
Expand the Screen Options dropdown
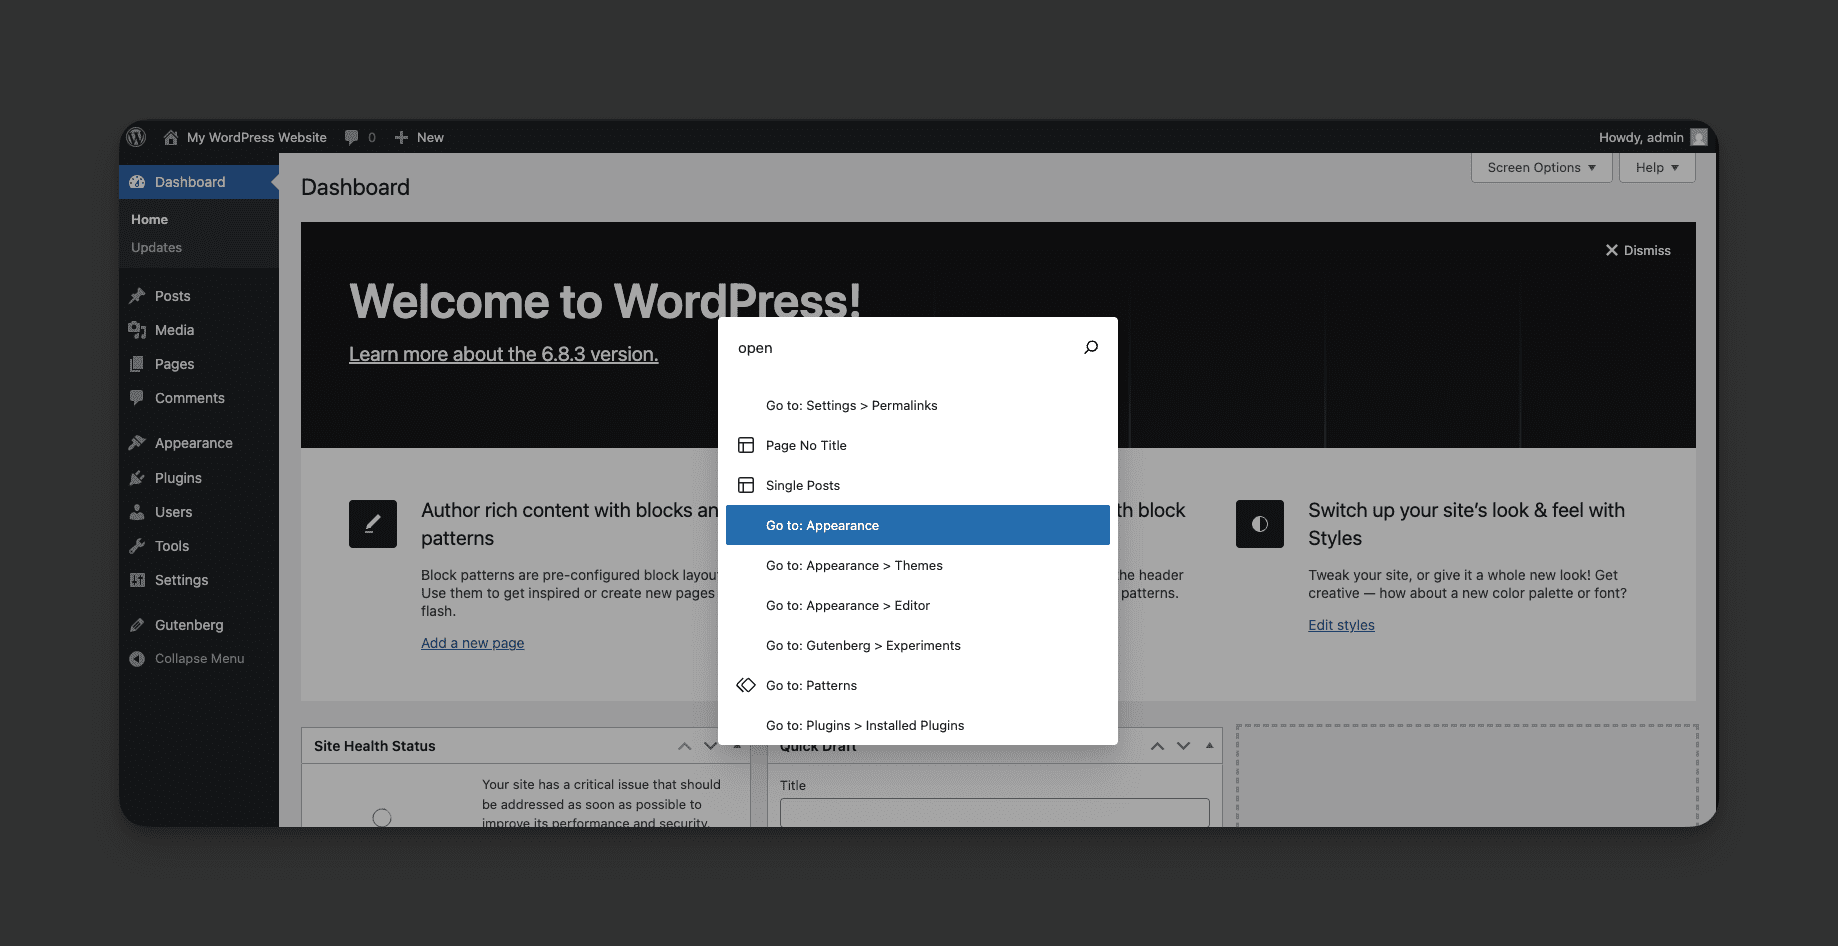click(1541, 168)
